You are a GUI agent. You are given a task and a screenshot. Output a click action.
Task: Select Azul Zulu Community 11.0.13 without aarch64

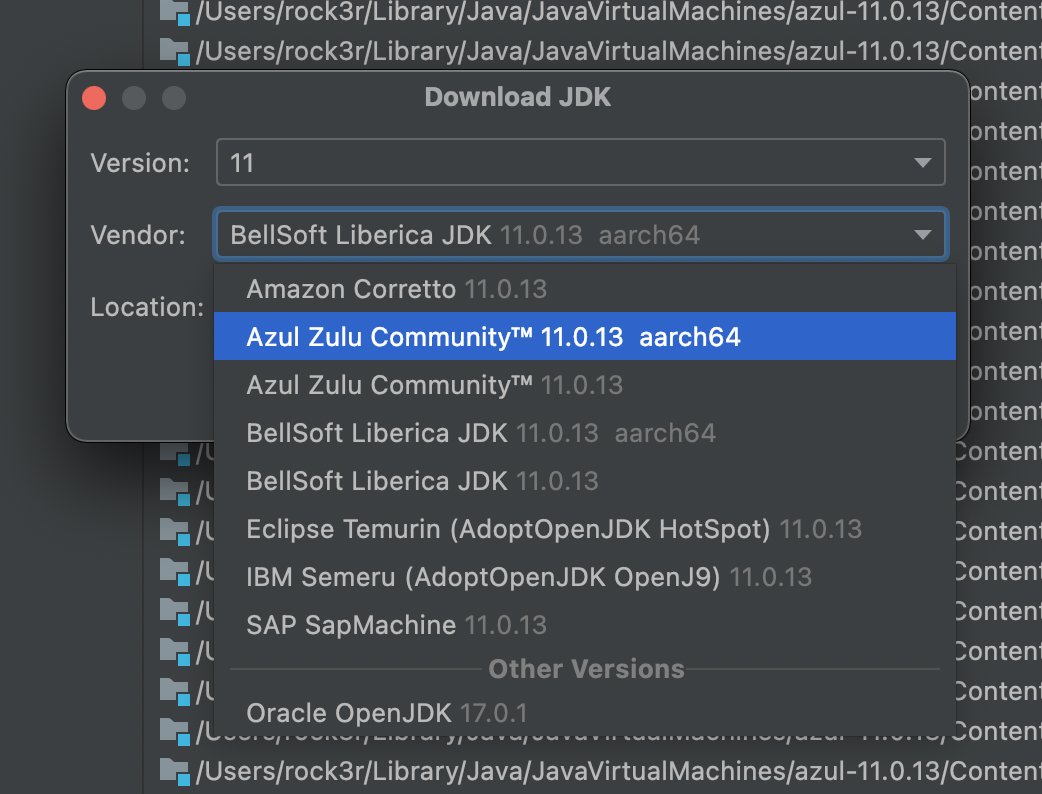point(585,385)
